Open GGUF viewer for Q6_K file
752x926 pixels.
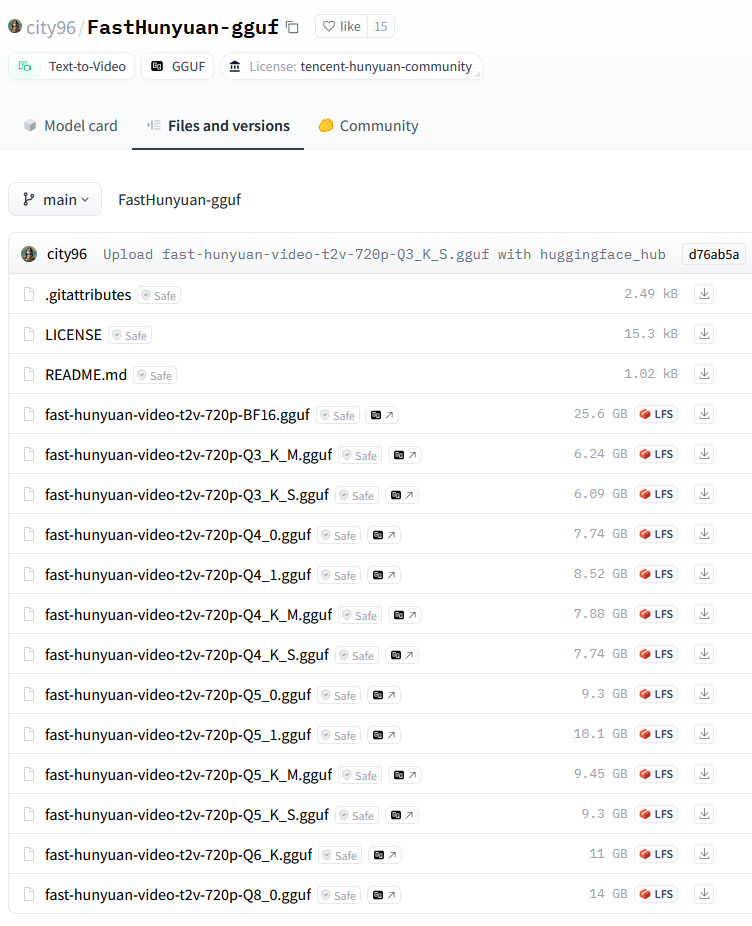pos(385,855)
